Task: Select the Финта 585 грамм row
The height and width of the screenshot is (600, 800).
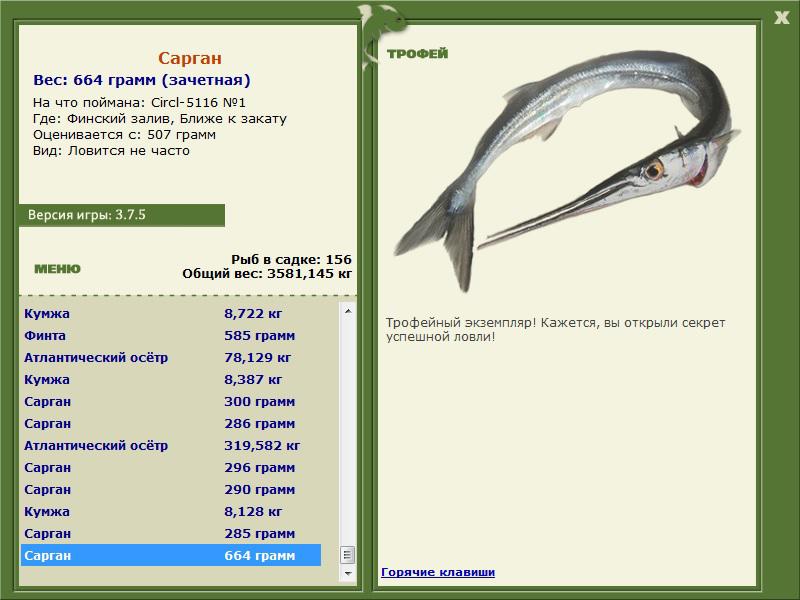Action: (171, 335)
